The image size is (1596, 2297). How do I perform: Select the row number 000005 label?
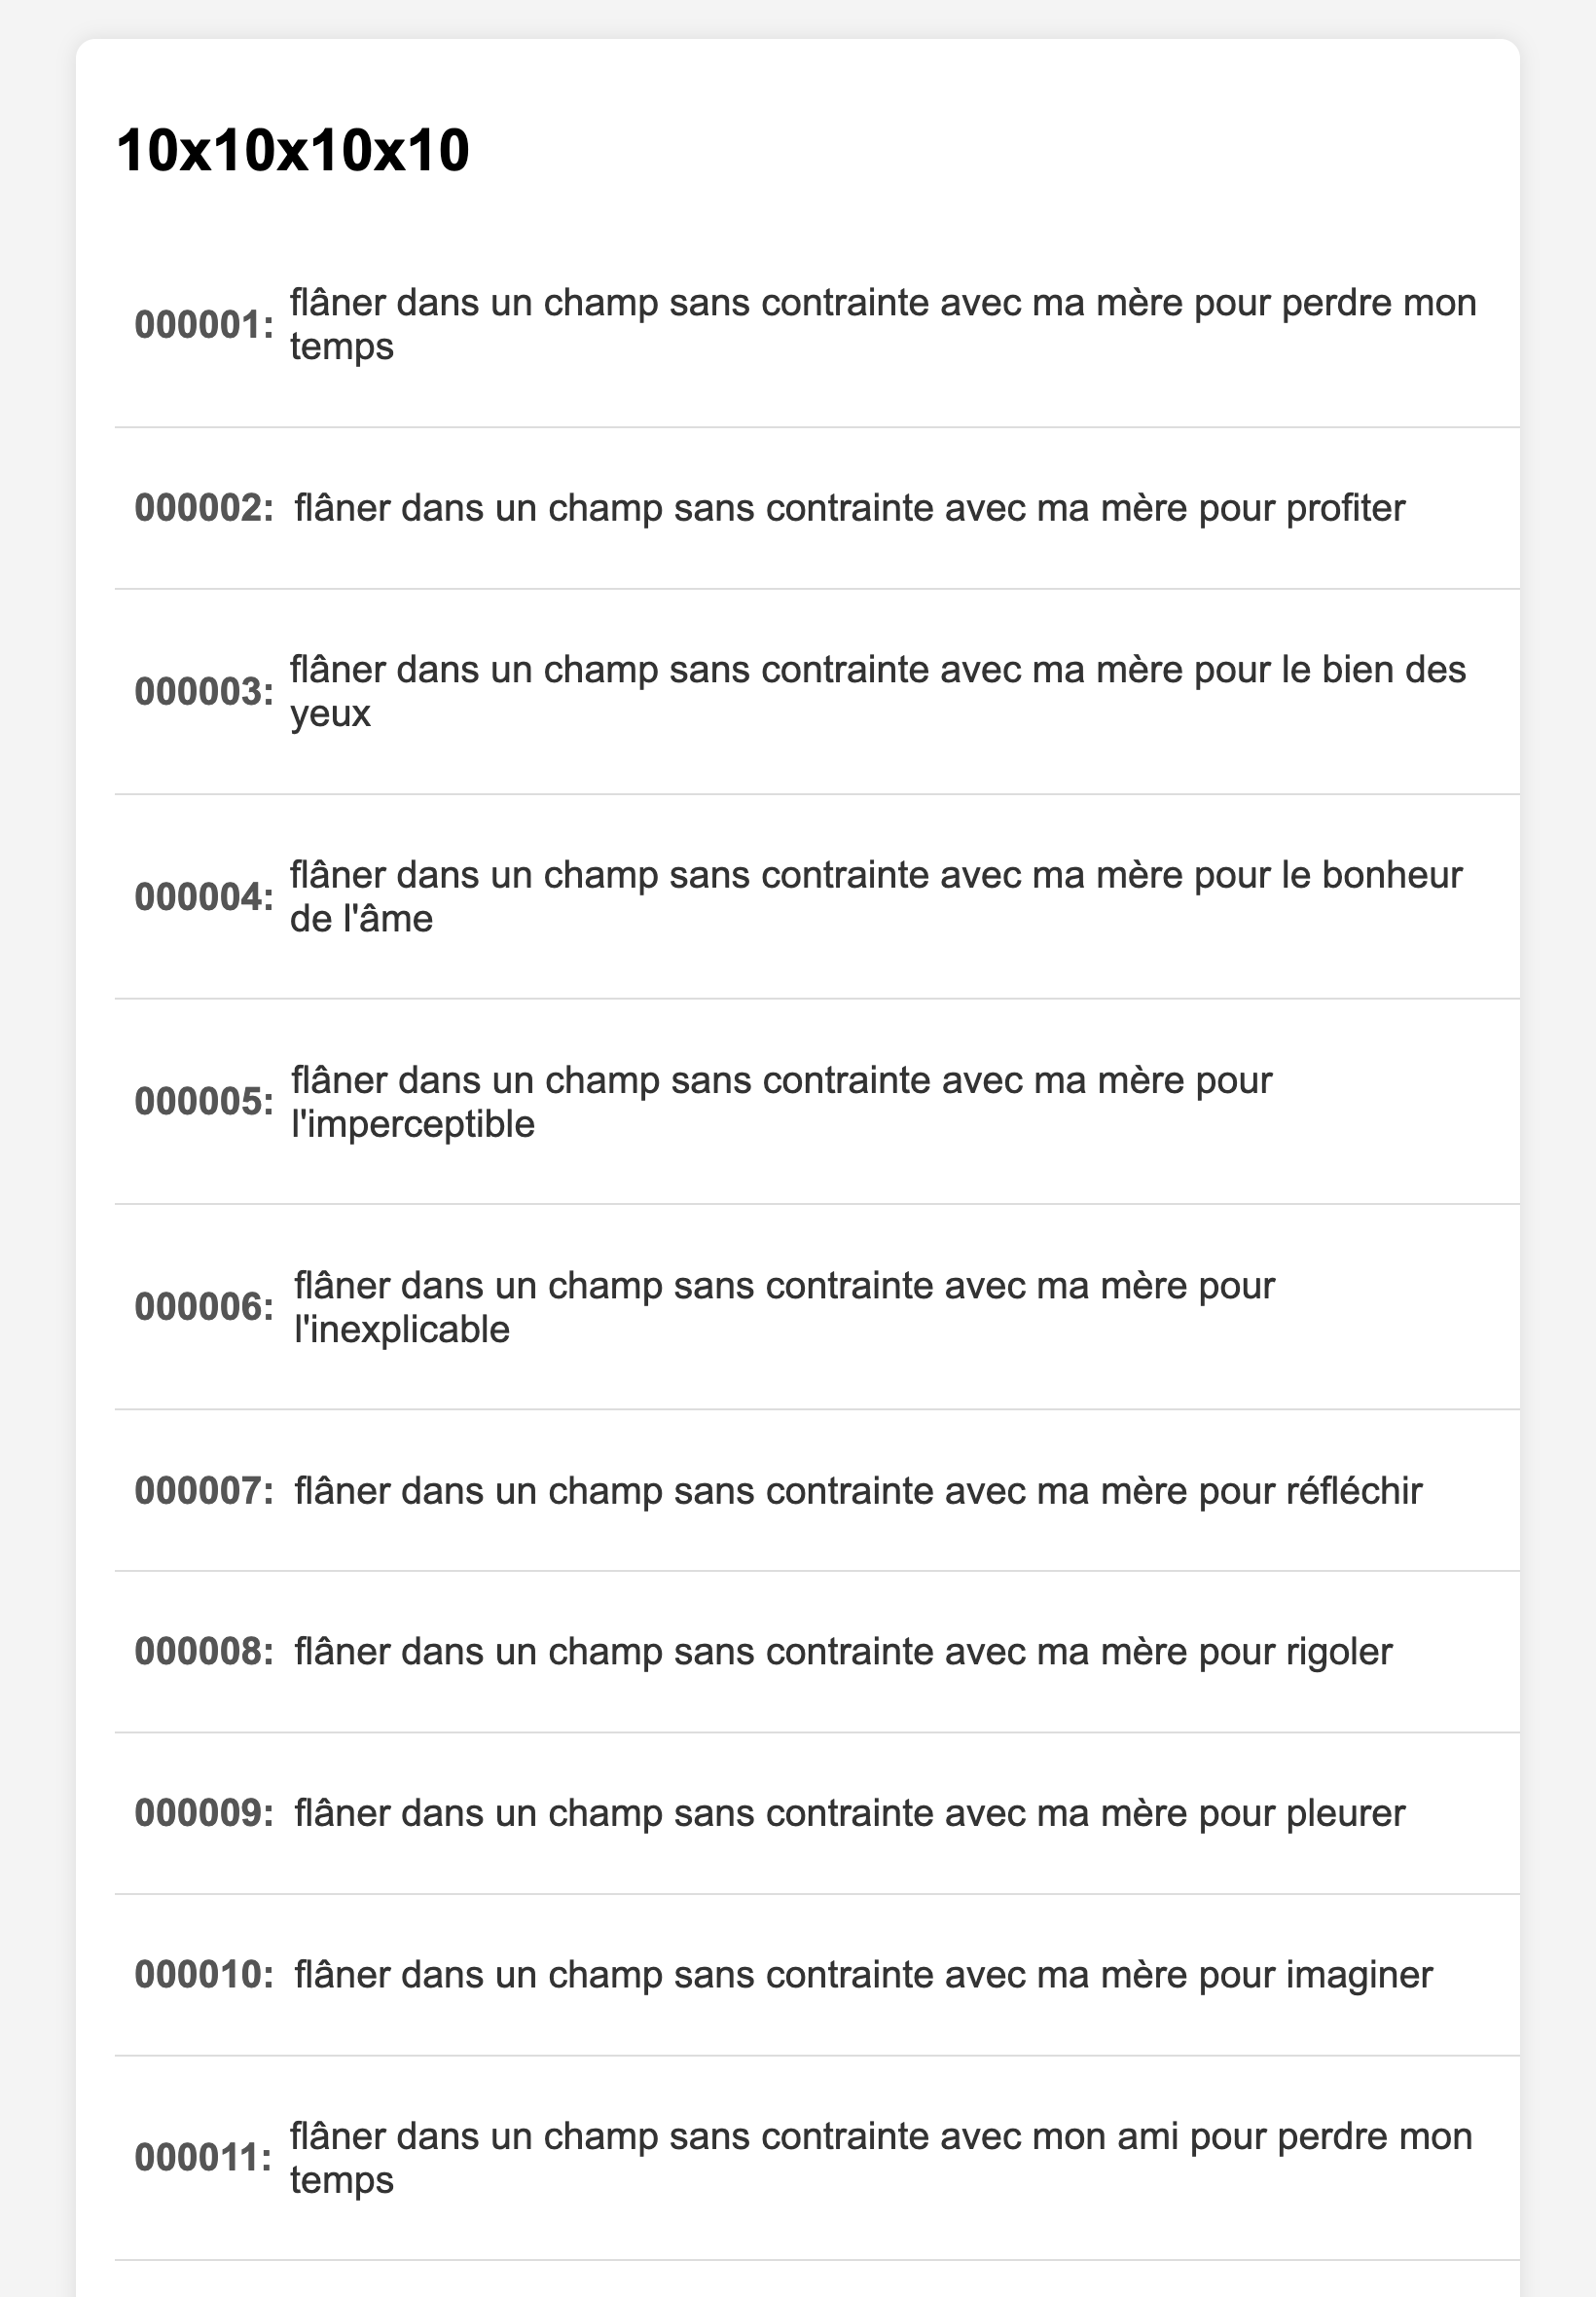tap(204, 1102)
